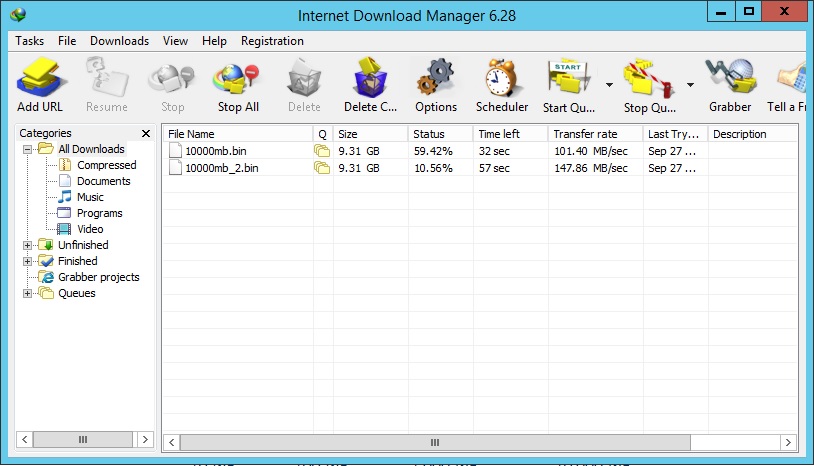Select the Compressed category folder icon

(65, 165)
